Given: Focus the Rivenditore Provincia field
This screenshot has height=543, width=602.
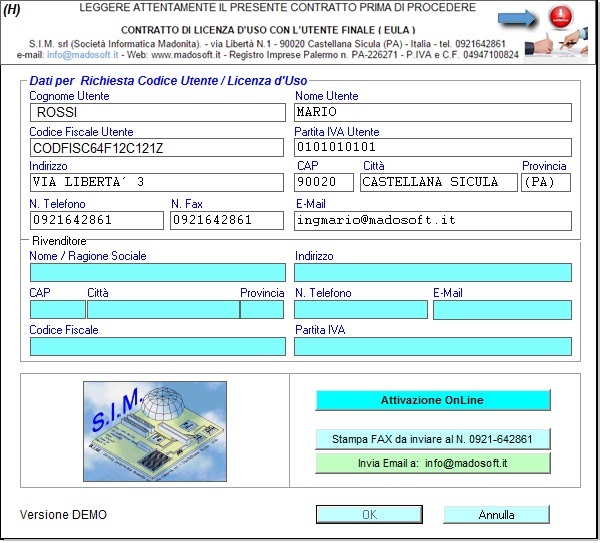Looking at the screenshot, I should click(262, 310).
